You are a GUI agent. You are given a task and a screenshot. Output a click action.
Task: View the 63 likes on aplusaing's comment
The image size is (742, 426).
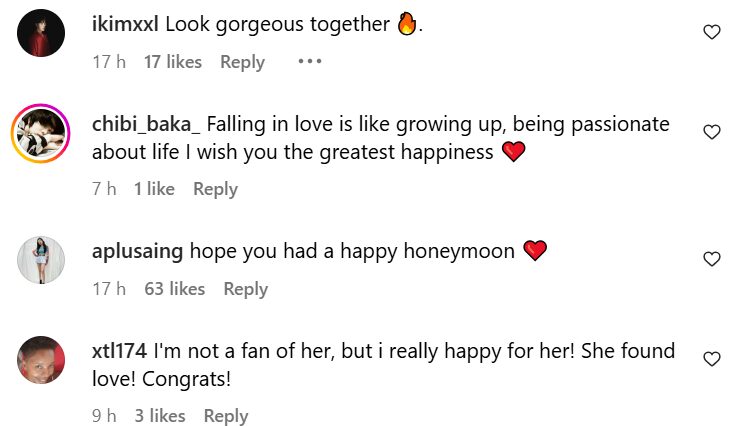174,289
